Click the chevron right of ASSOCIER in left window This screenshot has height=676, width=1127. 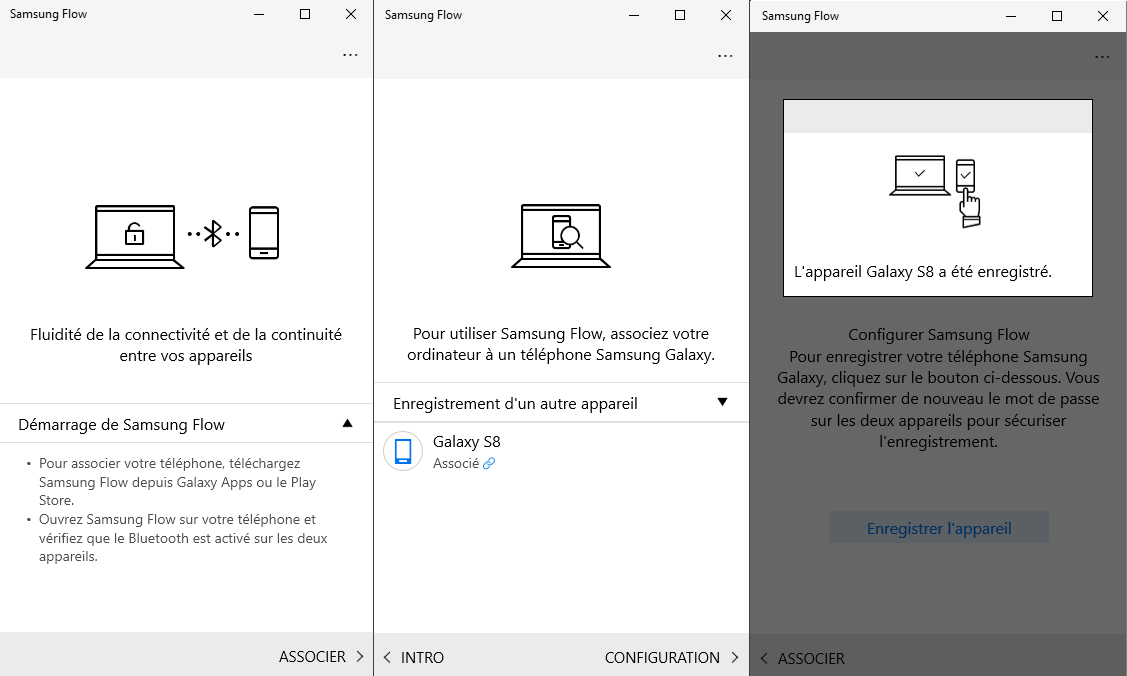[x=359, y=657]
